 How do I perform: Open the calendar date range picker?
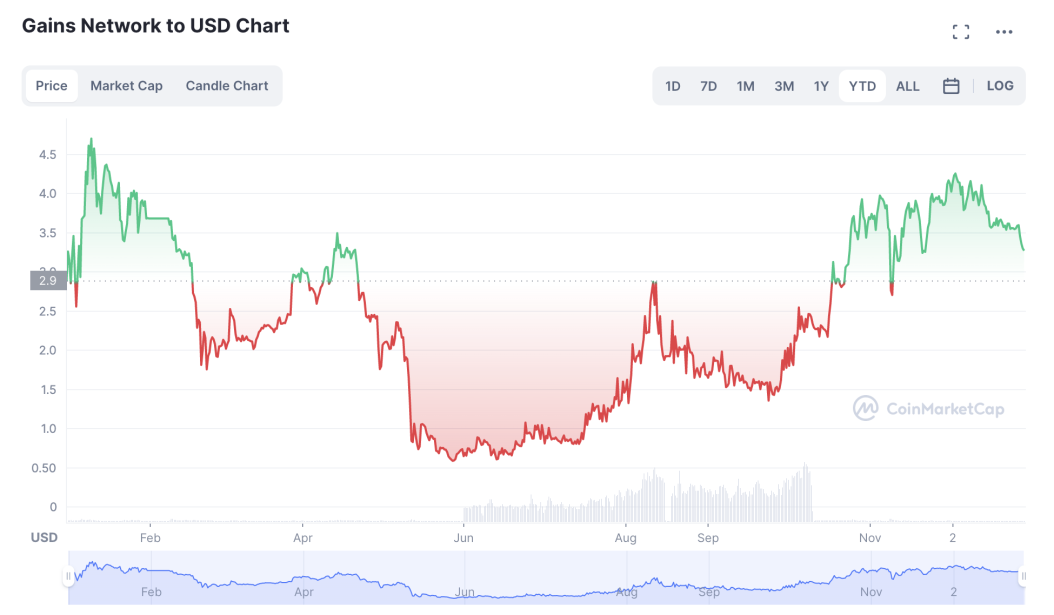(950, 86)
